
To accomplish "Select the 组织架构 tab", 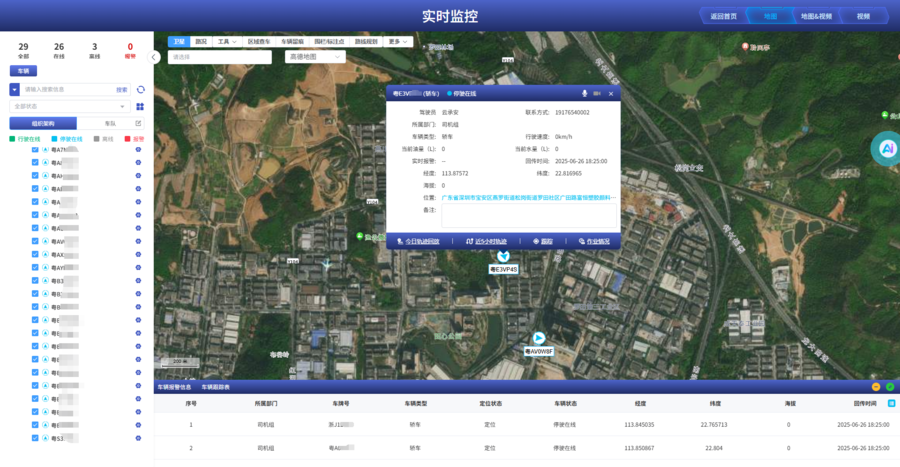I will click(43, 123).
